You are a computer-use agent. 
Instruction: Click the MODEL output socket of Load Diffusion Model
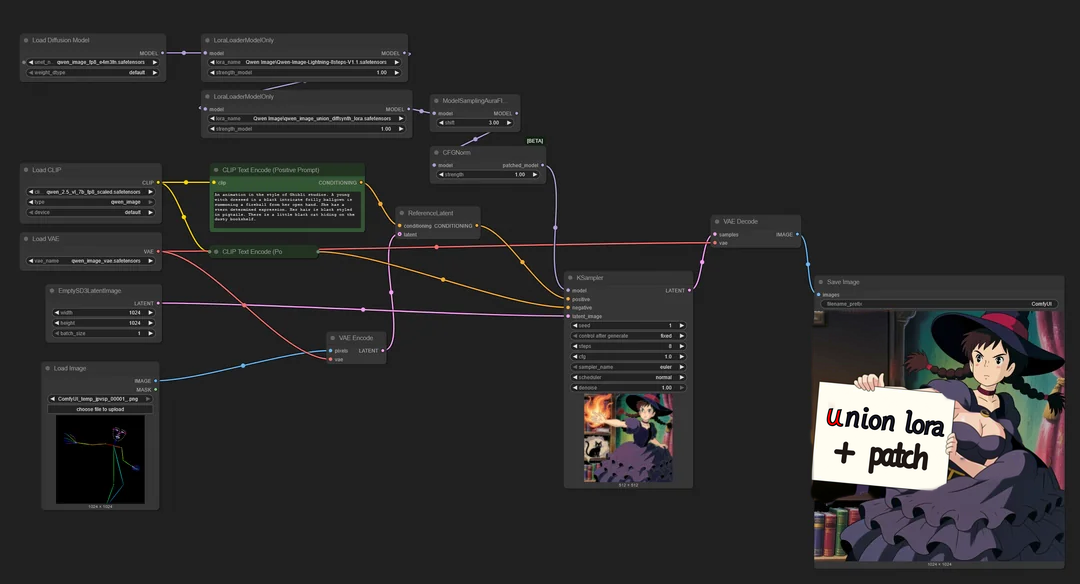coord(163,53)
